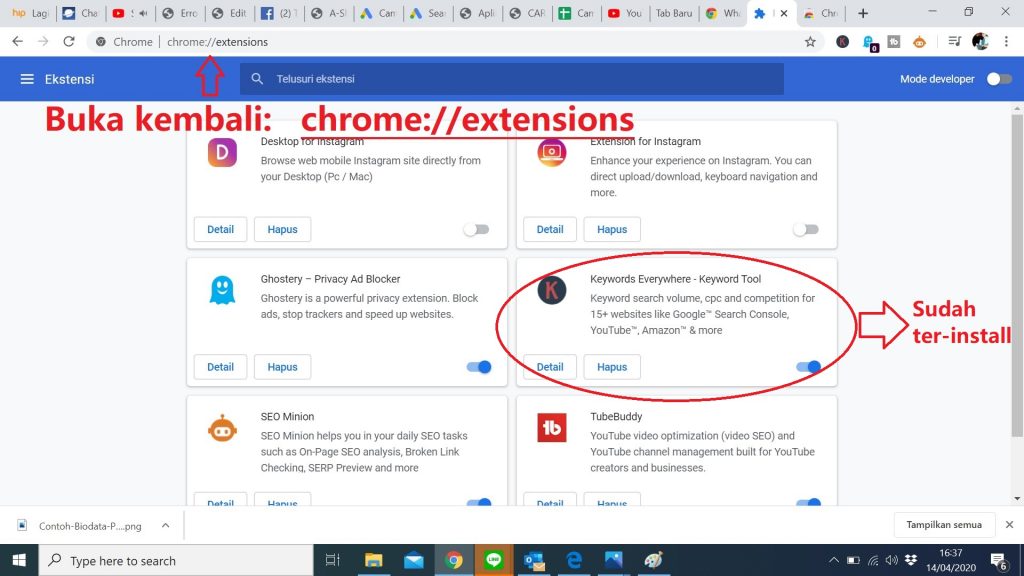Reload the current page
1024x576 pixels.
click(69, 42)
